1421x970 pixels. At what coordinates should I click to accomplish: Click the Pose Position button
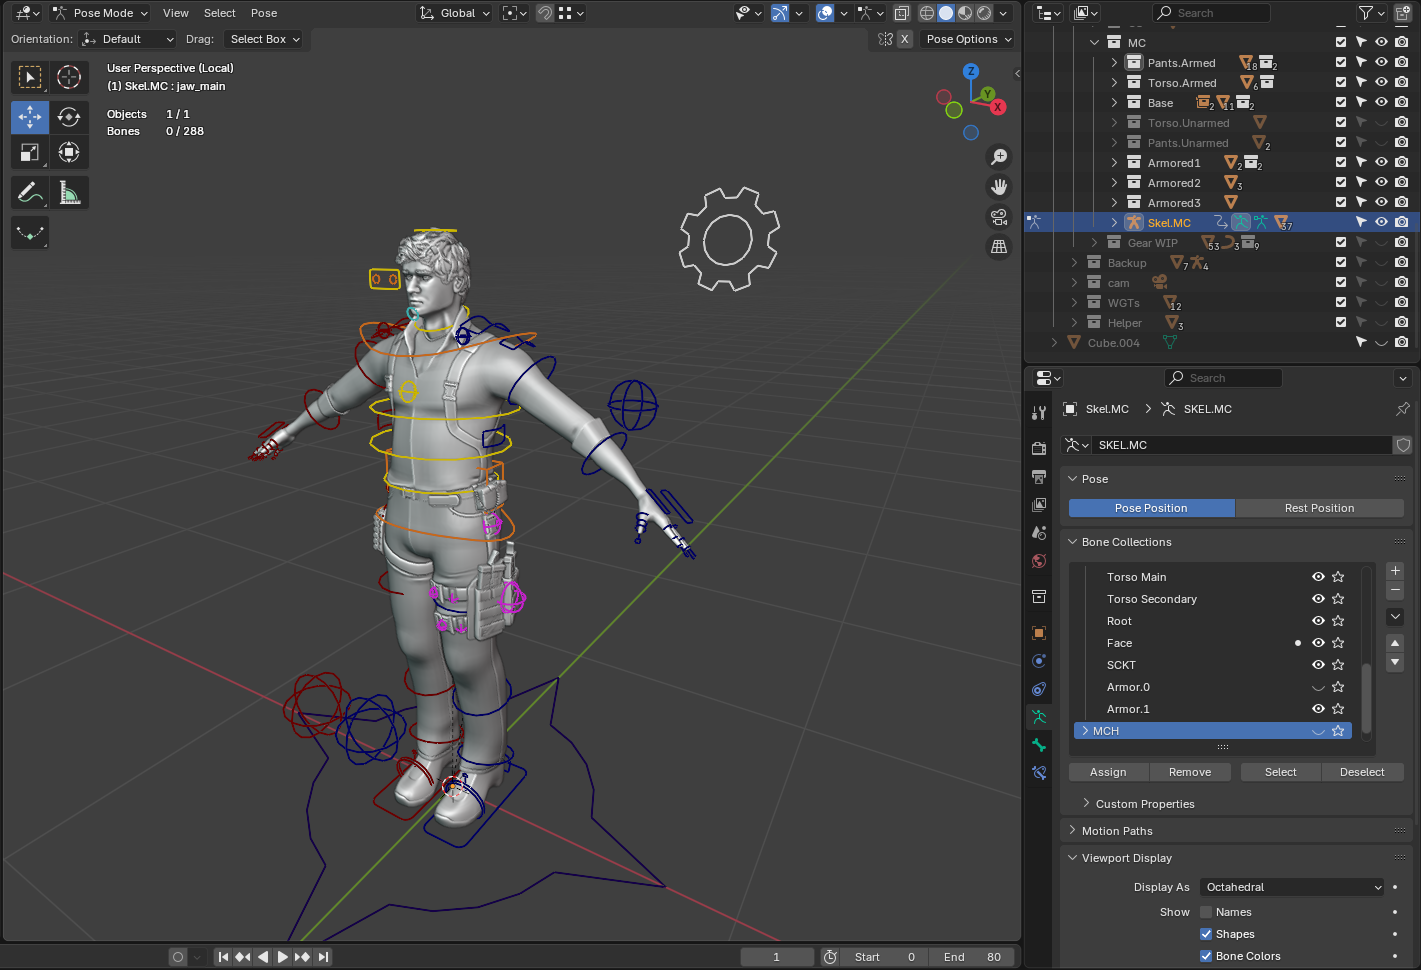tap(1151, 508)
